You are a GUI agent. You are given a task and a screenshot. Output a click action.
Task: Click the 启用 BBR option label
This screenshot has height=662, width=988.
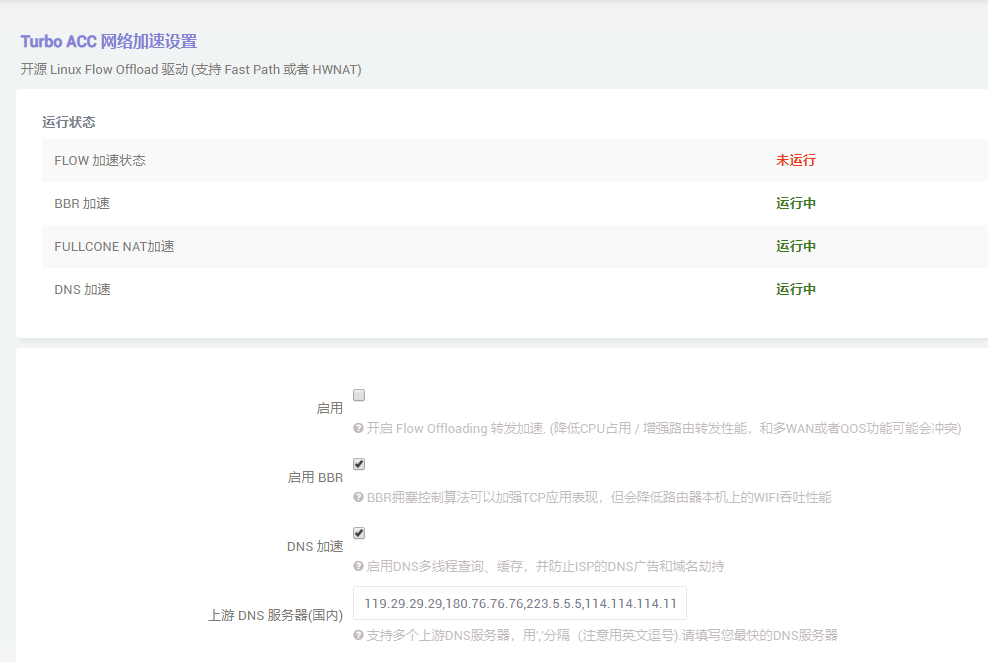click(x=315, y=477)
